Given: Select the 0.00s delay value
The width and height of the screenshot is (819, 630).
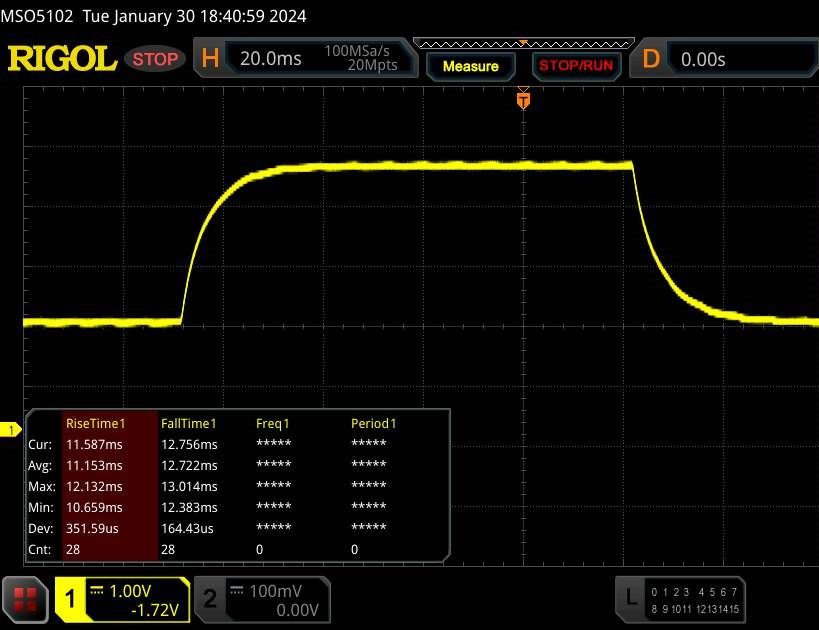Looking at the screenshot, I should click(703, 60).
